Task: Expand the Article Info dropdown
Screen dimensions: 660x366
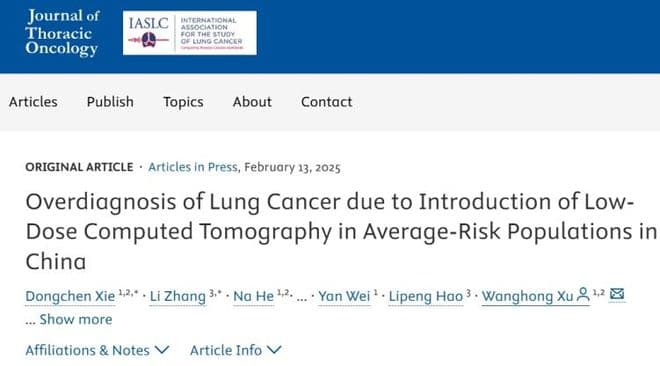Action: 236,350
